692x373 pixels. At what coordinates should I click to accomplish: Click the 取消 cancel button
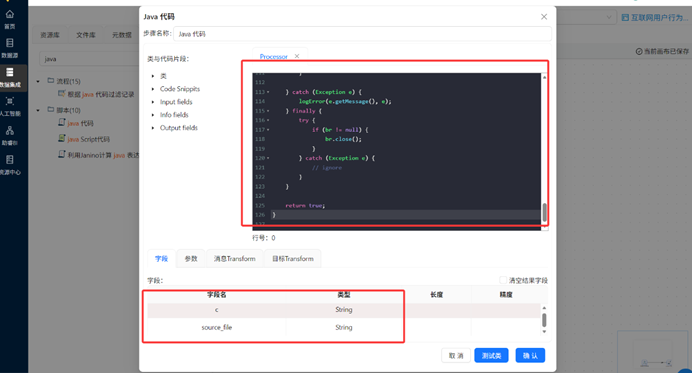456,355
